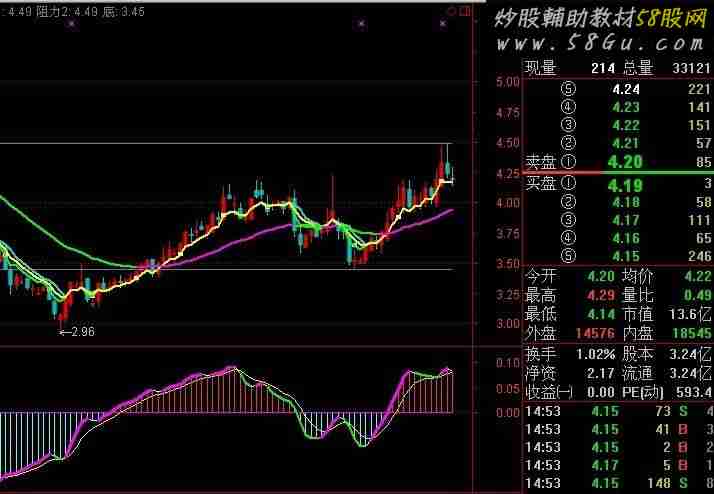Click the 3.25 price axis label

[508, 295]
